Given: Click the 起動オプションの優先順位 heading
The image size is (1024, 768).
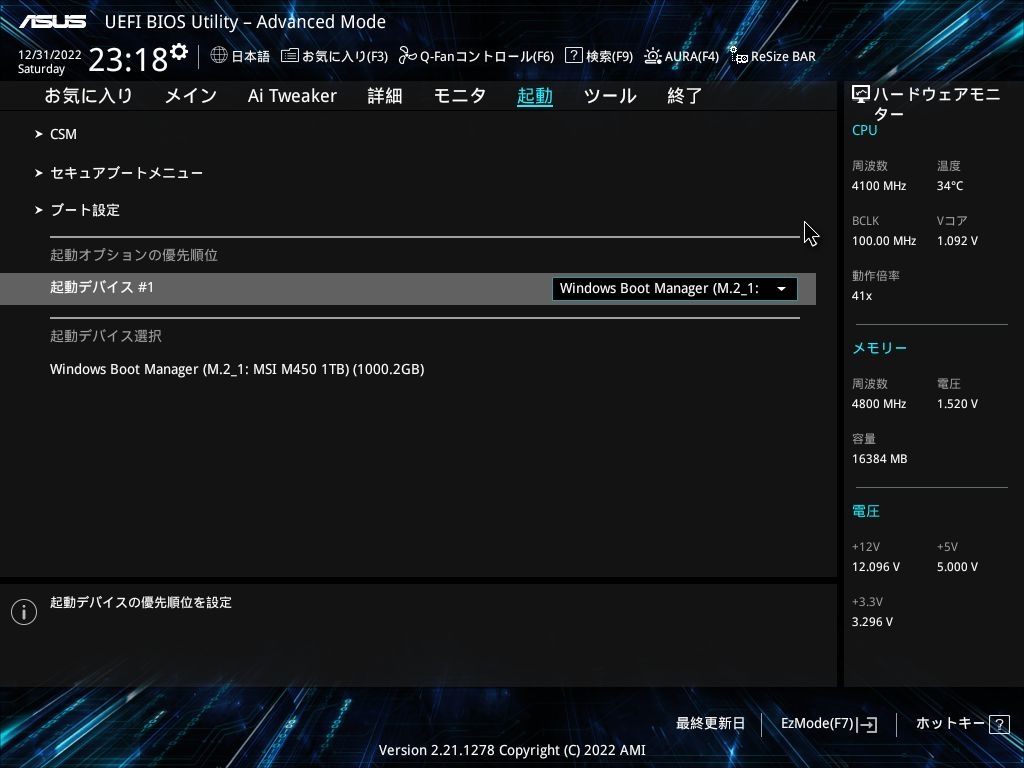Looking at the screenshot, I should click(134, 255).
